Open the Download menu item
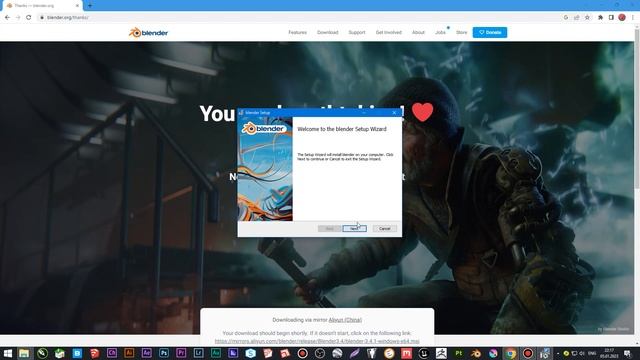The width and height of the screenshot is (640, 360). coord(328,32)
